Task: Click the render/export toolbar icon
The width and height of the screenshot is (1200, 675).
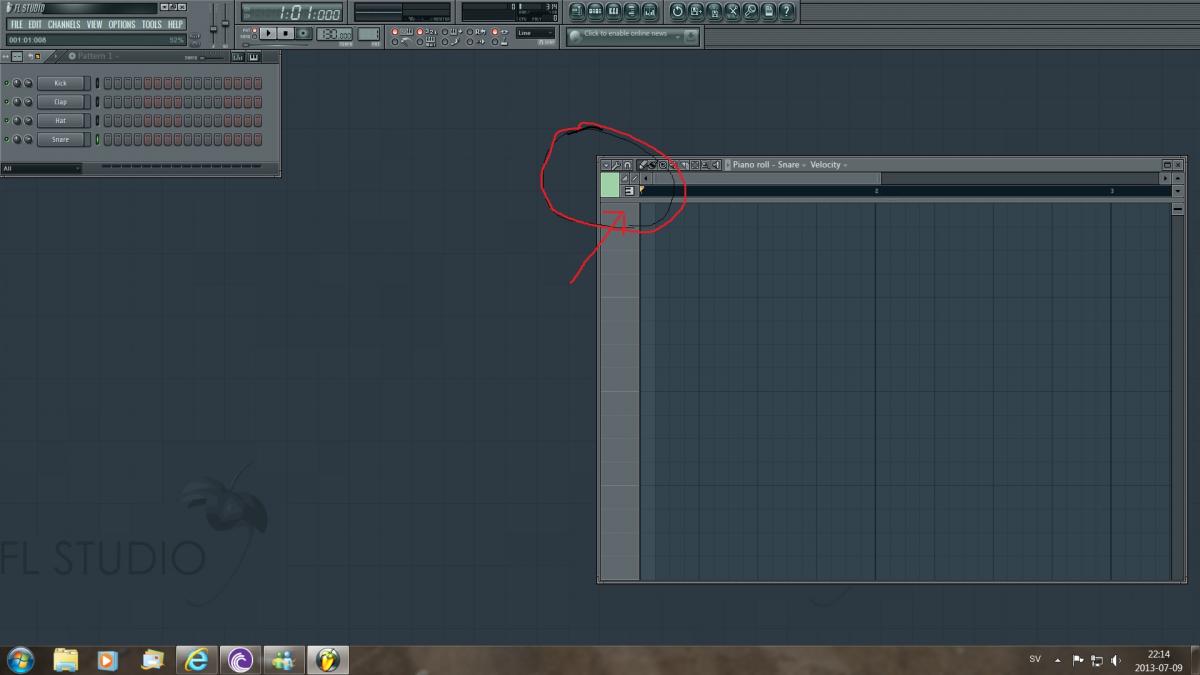Action: point(714,11)
